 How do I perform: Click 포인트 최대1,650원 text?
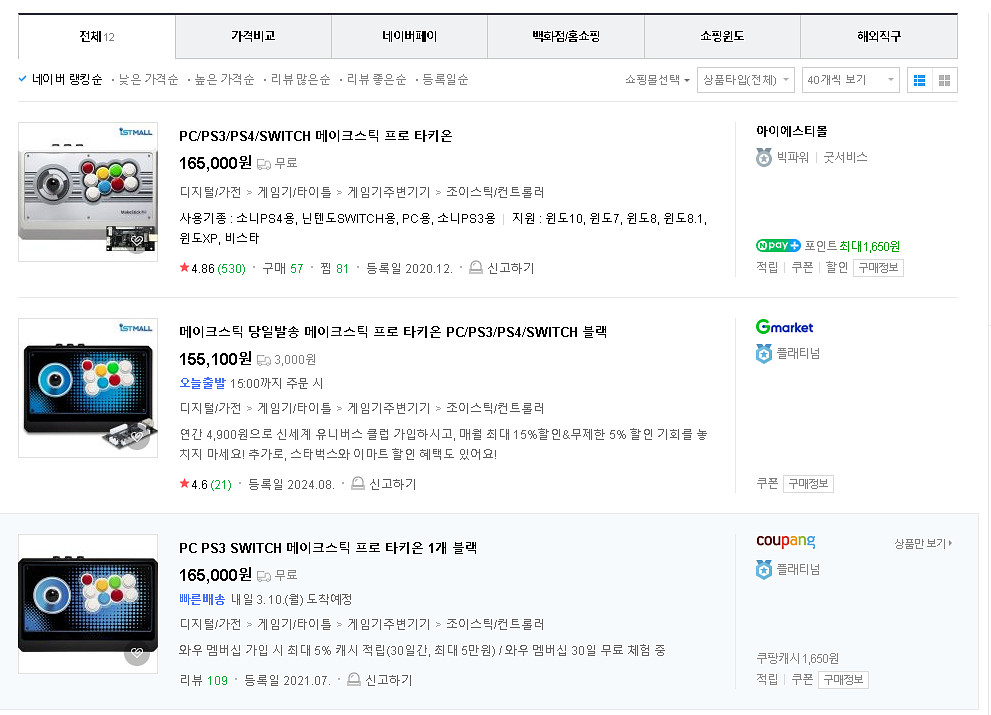click(x=852, y=246)
